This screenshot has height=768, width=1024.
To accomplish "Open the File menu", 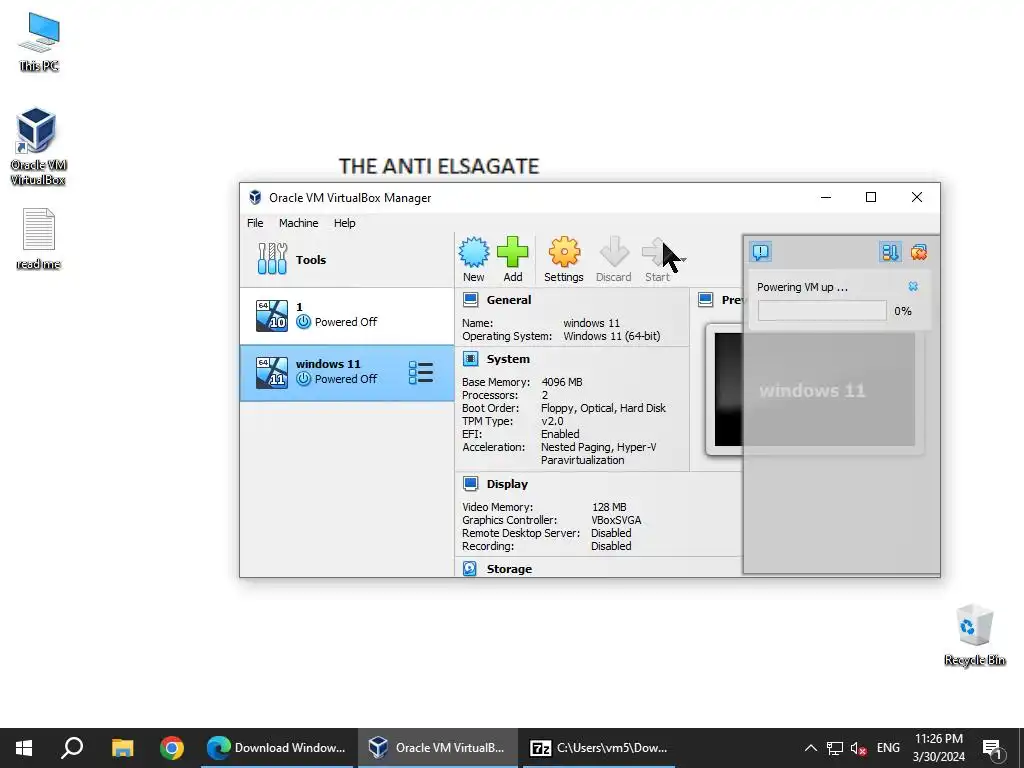I will pyautogui.click(x=255, y=223).
